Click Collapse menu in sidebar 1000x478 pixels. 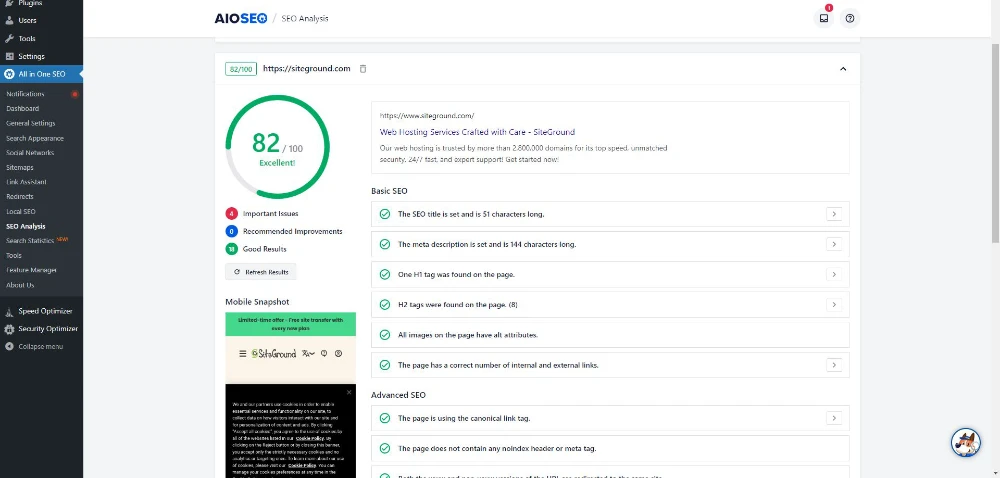pos(41,347)
